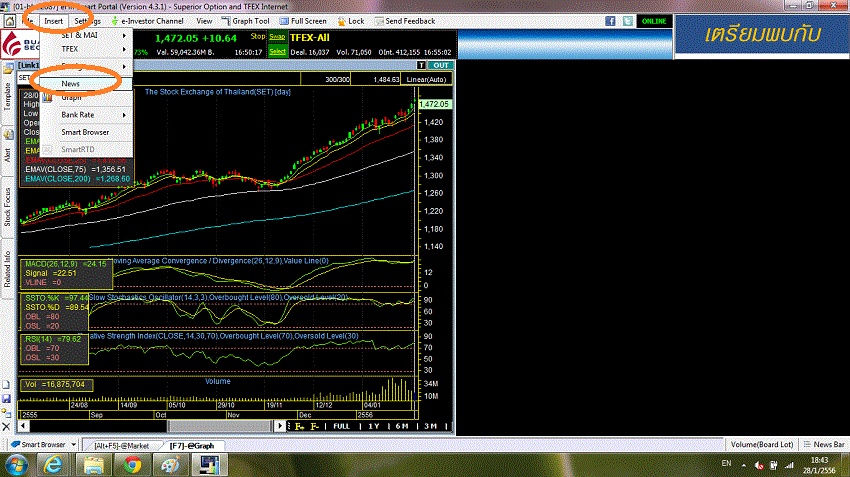Click the Twitter icon
This screenshot has height=477, width=850.
(628, 21)
